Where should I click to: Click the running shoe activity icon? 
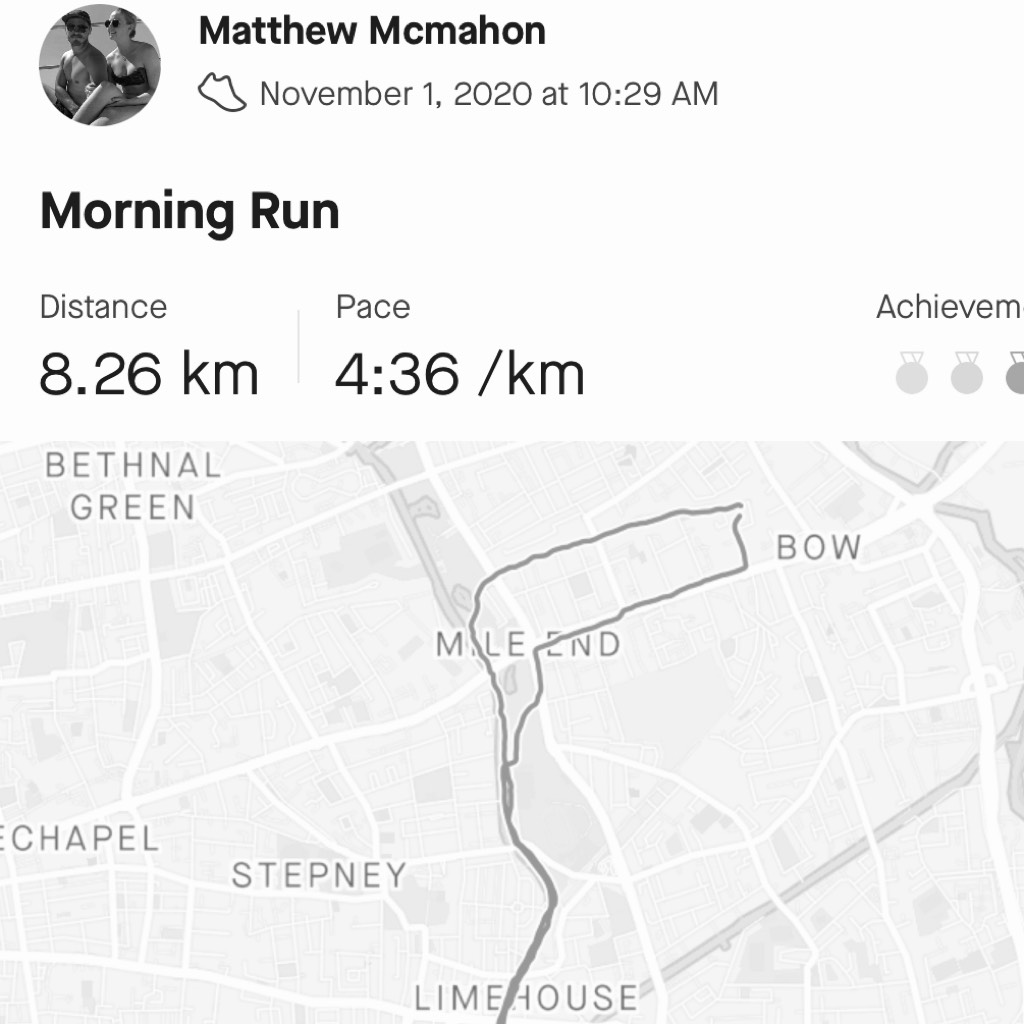222,93
